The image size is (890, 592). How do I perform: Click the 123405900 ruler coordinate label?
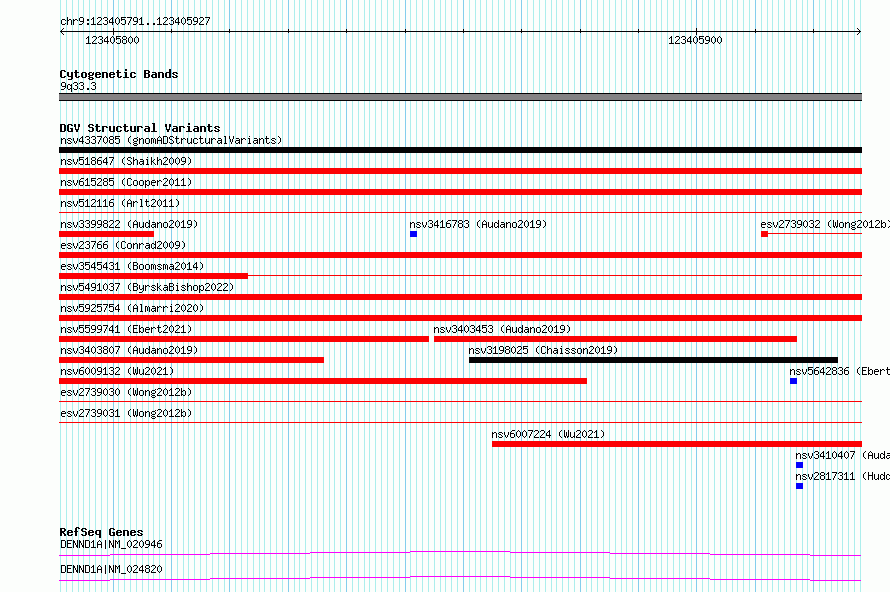click(x=695, y=40)
